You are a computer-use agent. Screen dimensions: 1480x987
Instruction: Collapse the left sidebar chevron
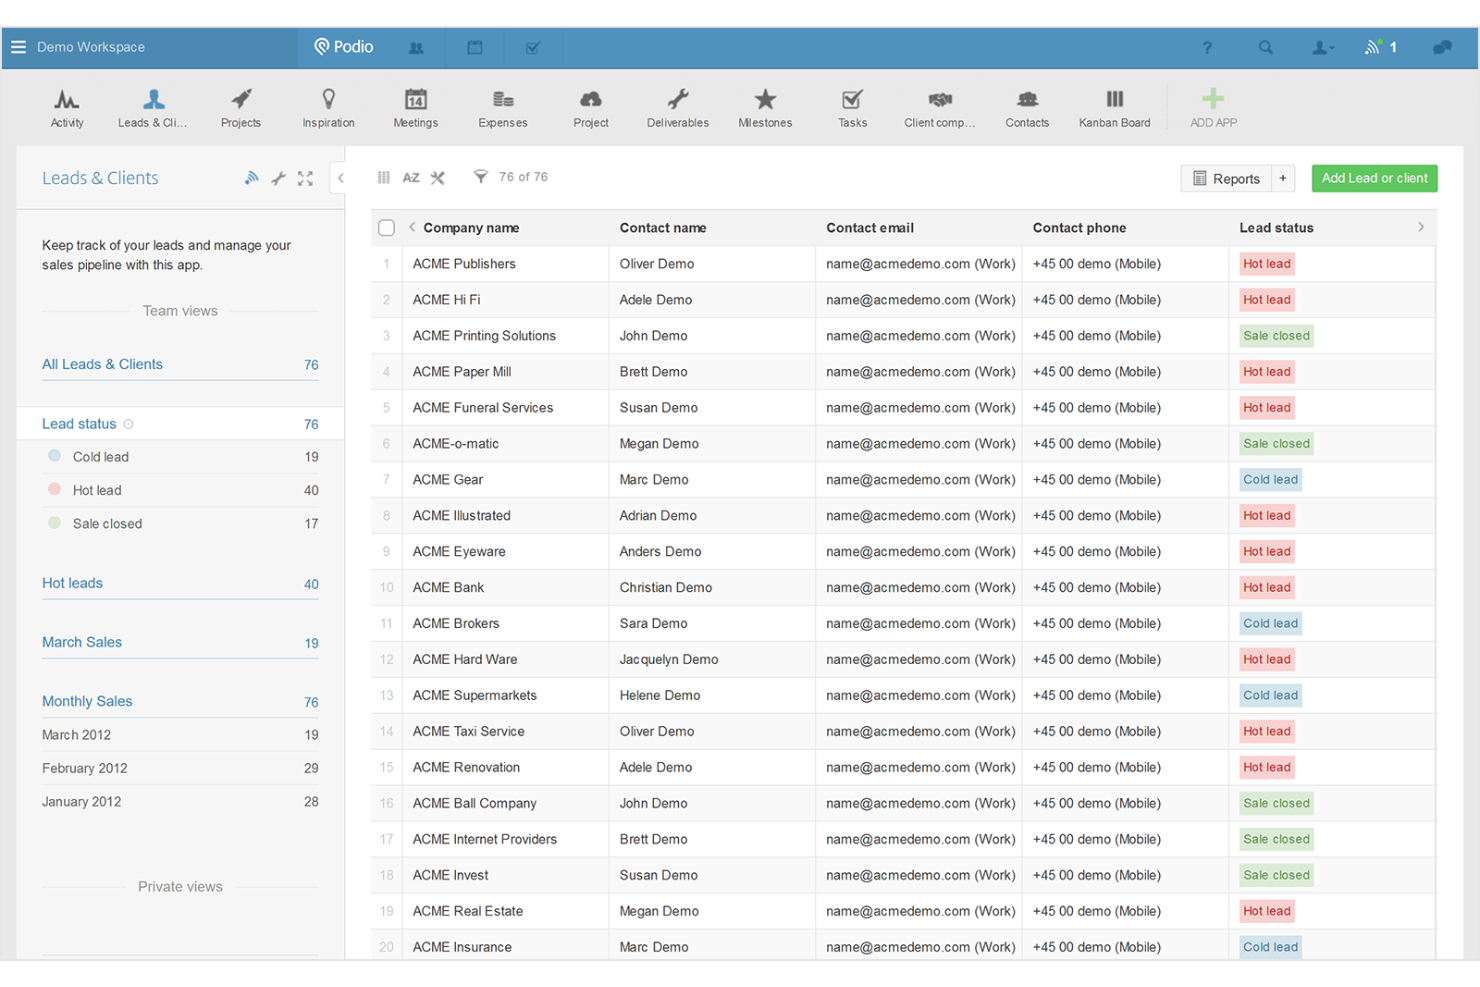point(341,178)
